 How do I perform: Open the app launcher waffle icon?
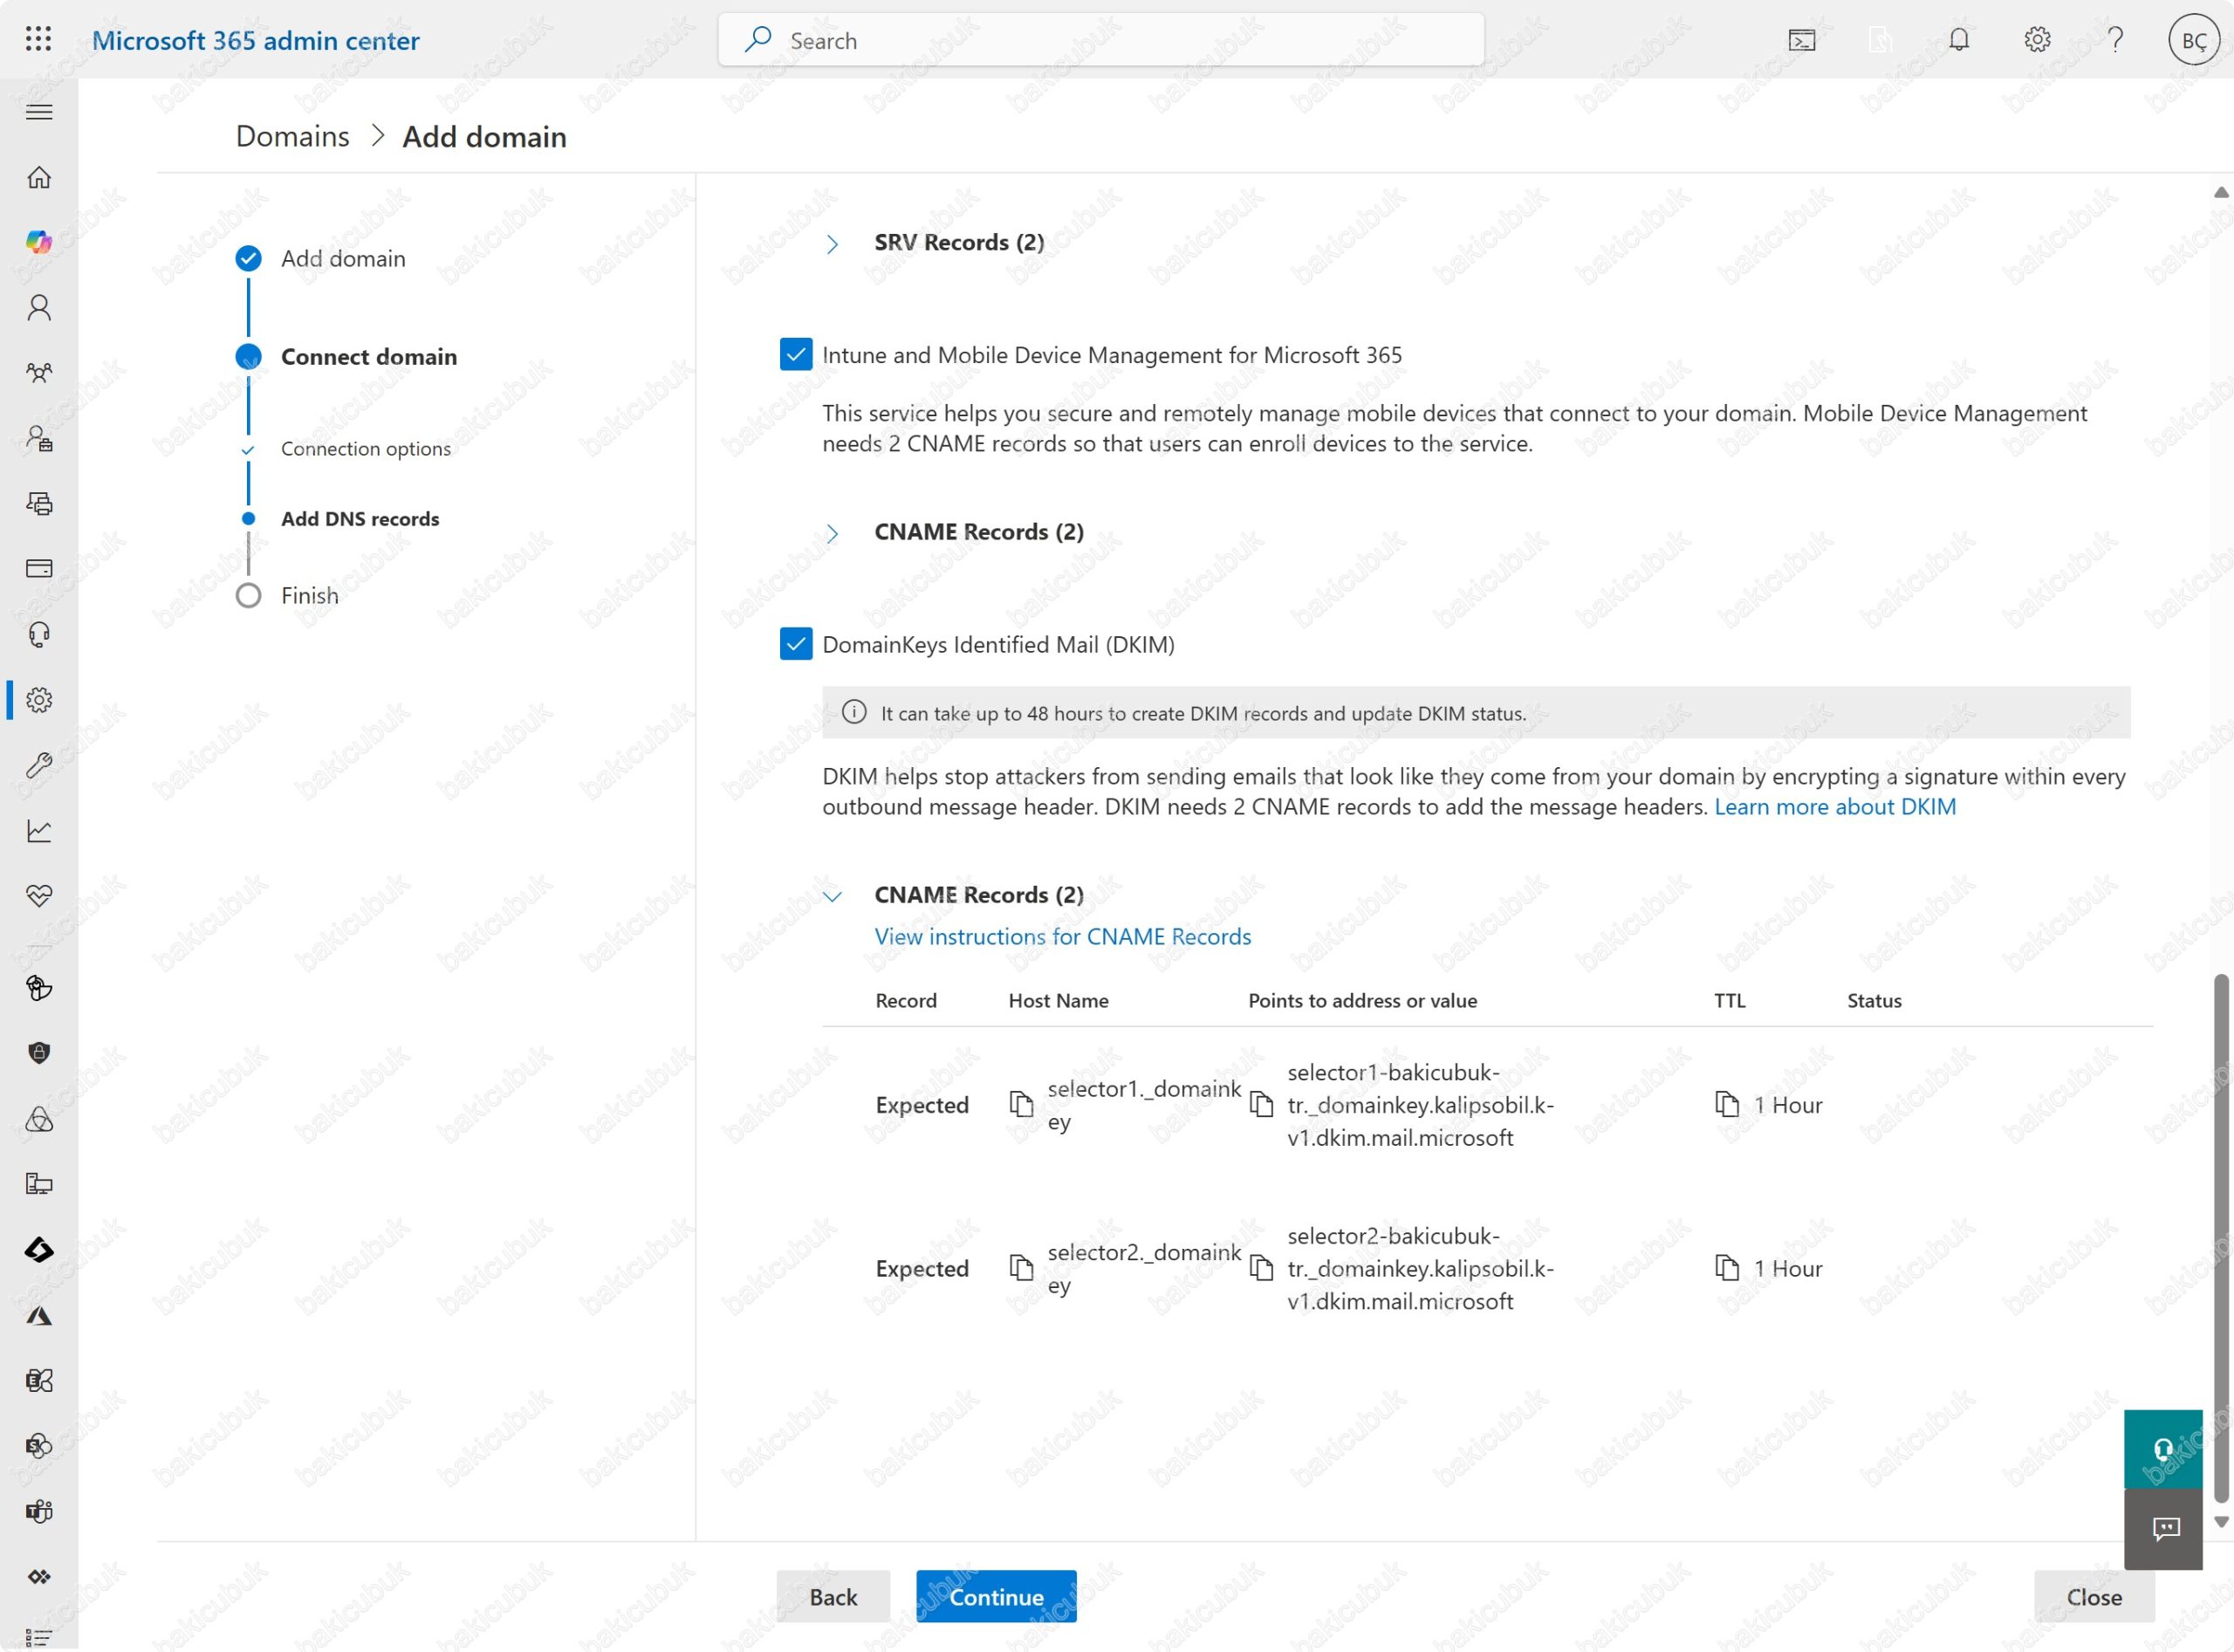(x=38, y=39)
